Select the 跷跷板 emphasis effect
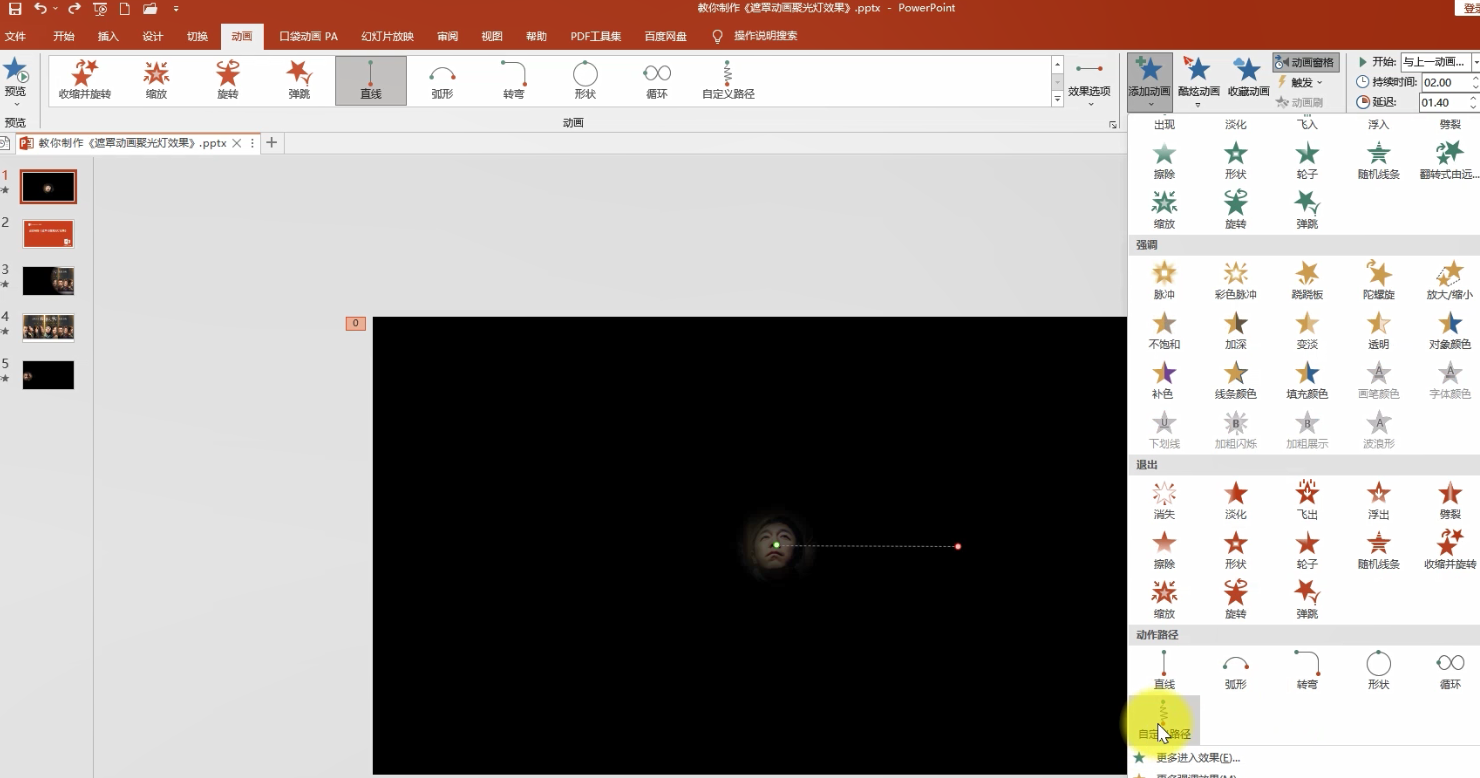This screenshot has height=778, width=1480. pos(1307,280)
